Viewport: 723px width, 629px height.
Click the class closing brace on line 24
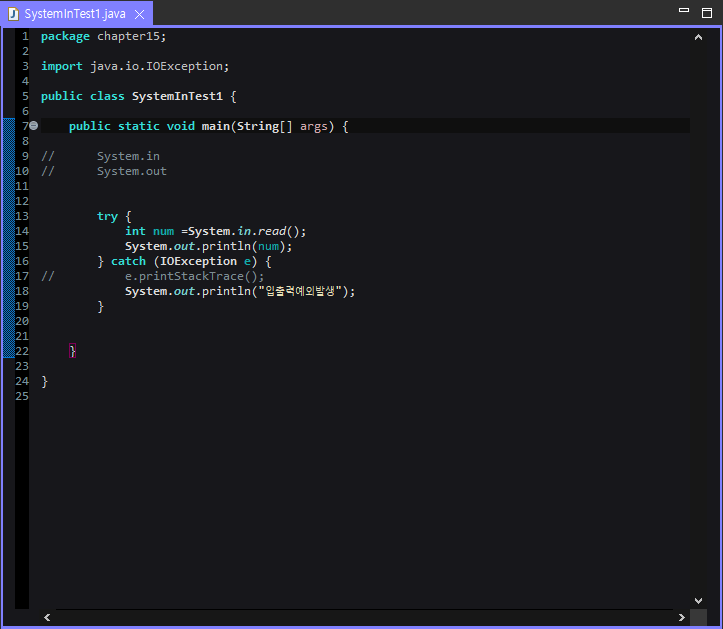click(x=44, y=381)
